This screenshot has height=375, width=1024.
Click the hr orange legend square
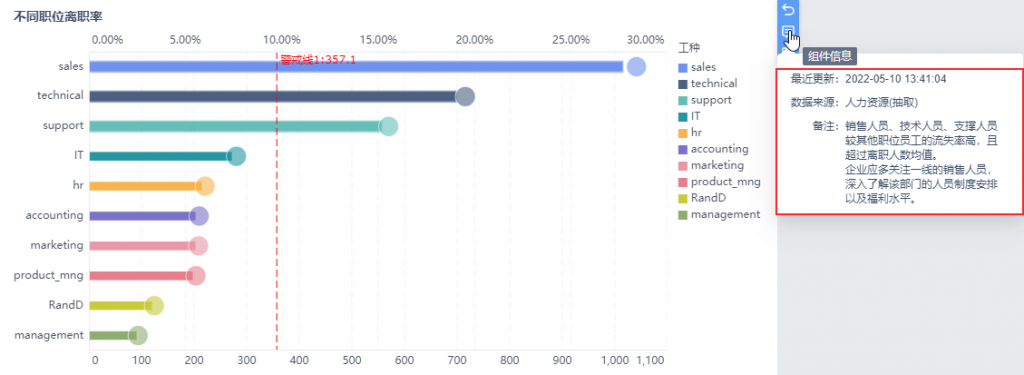pos(683,133)
